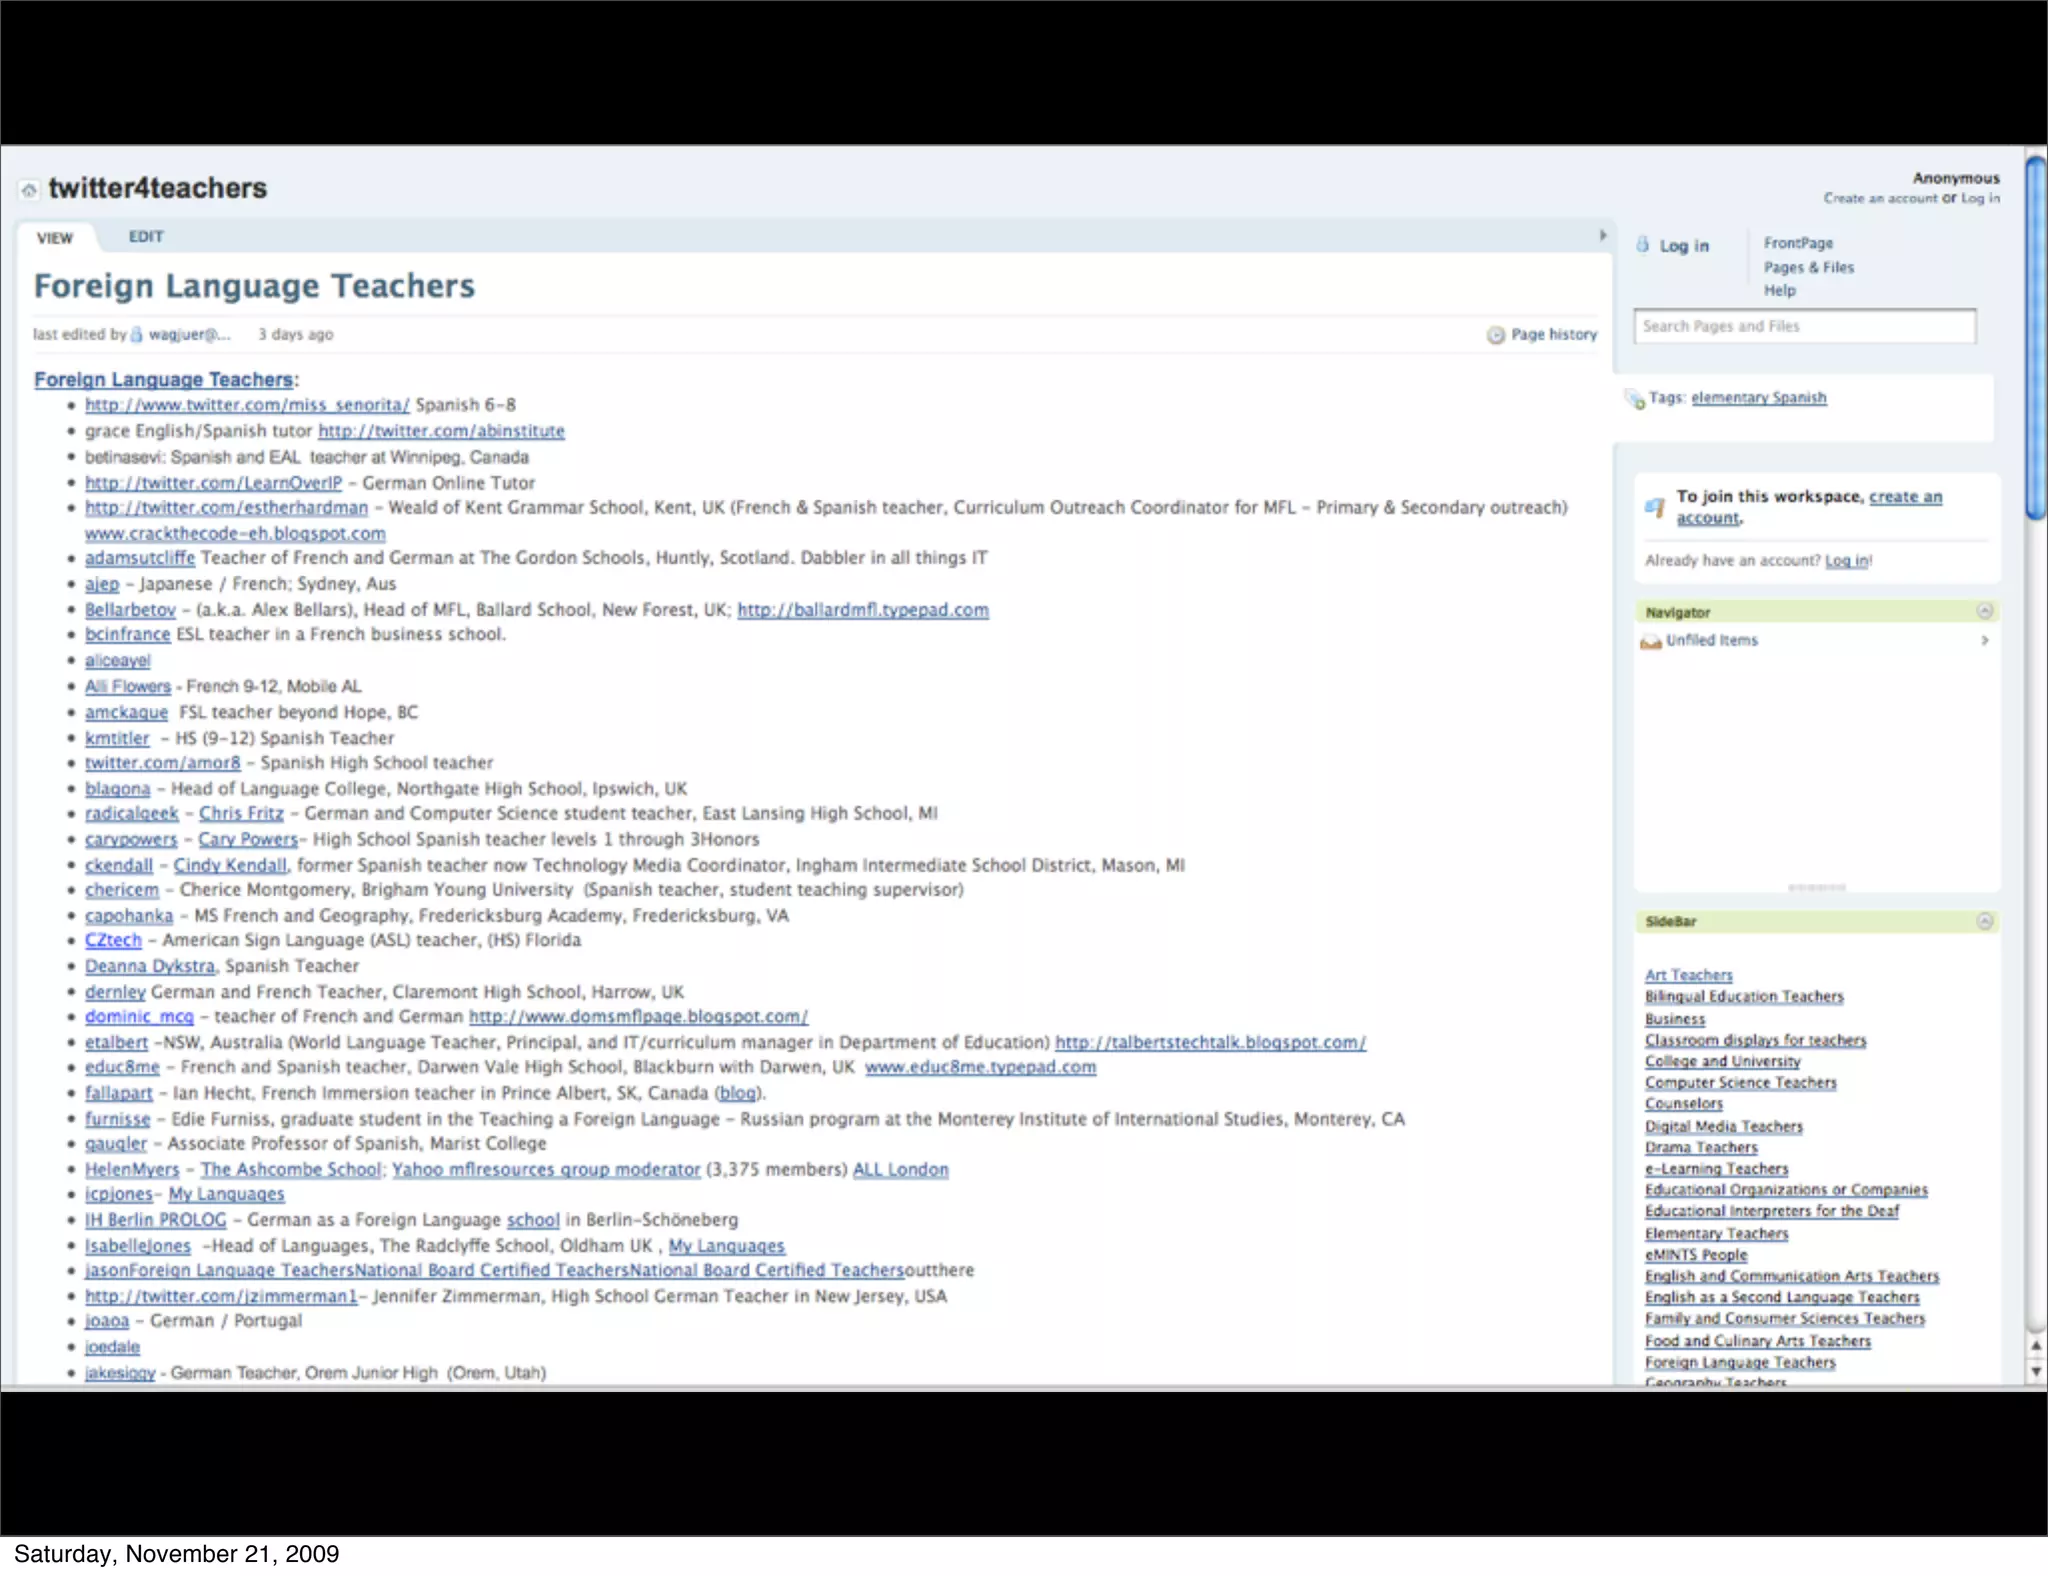Screen dimensions: 2048x1576
Task: Open the Art Teachers sidebar link
Action: click(1688, 975)
